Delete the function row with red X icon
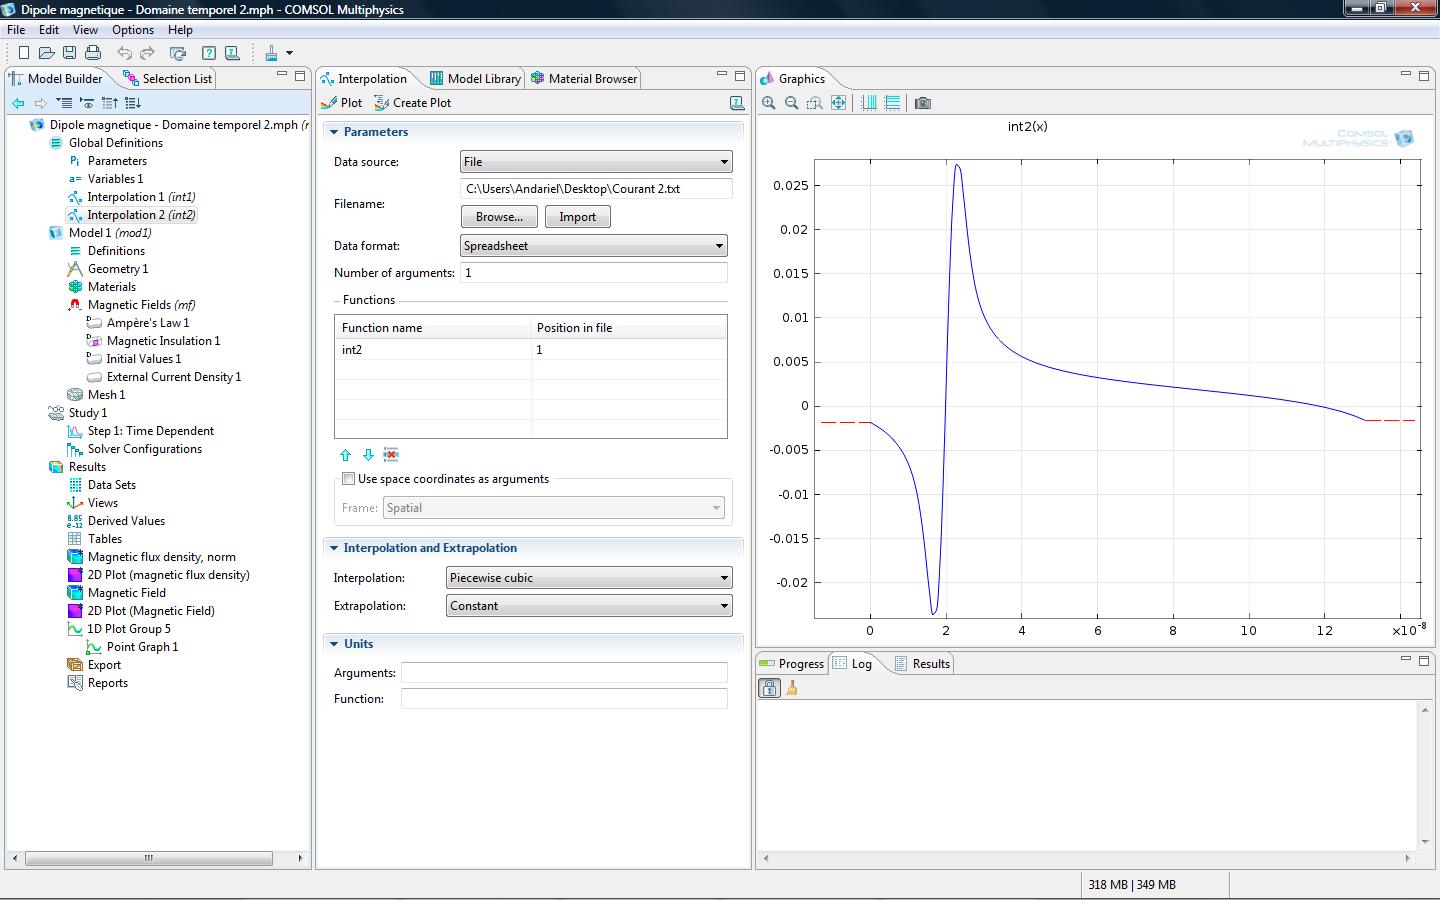The width and height of the screenshot is (1440, 900). (x=391, y=455)
